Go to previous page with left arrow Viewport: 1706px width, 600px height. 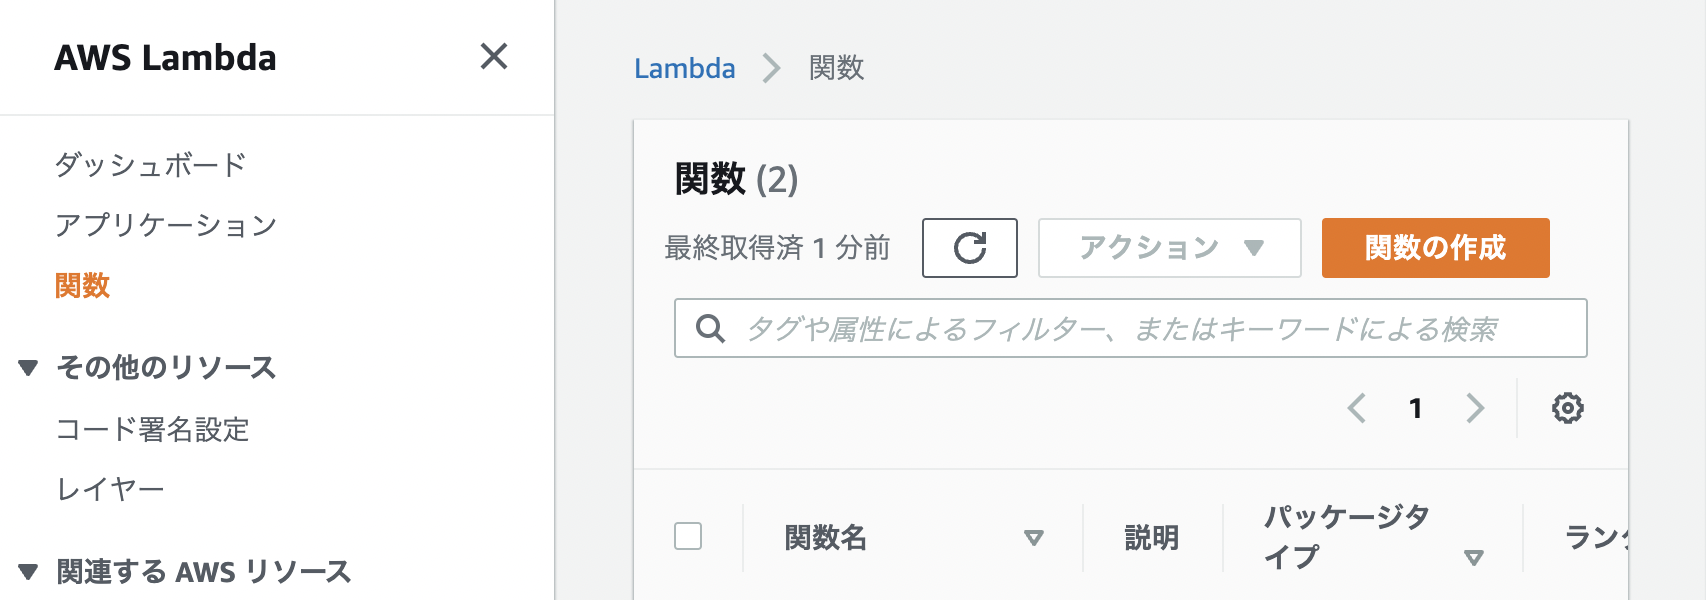pyautogui.click(x=1356, y=408)
